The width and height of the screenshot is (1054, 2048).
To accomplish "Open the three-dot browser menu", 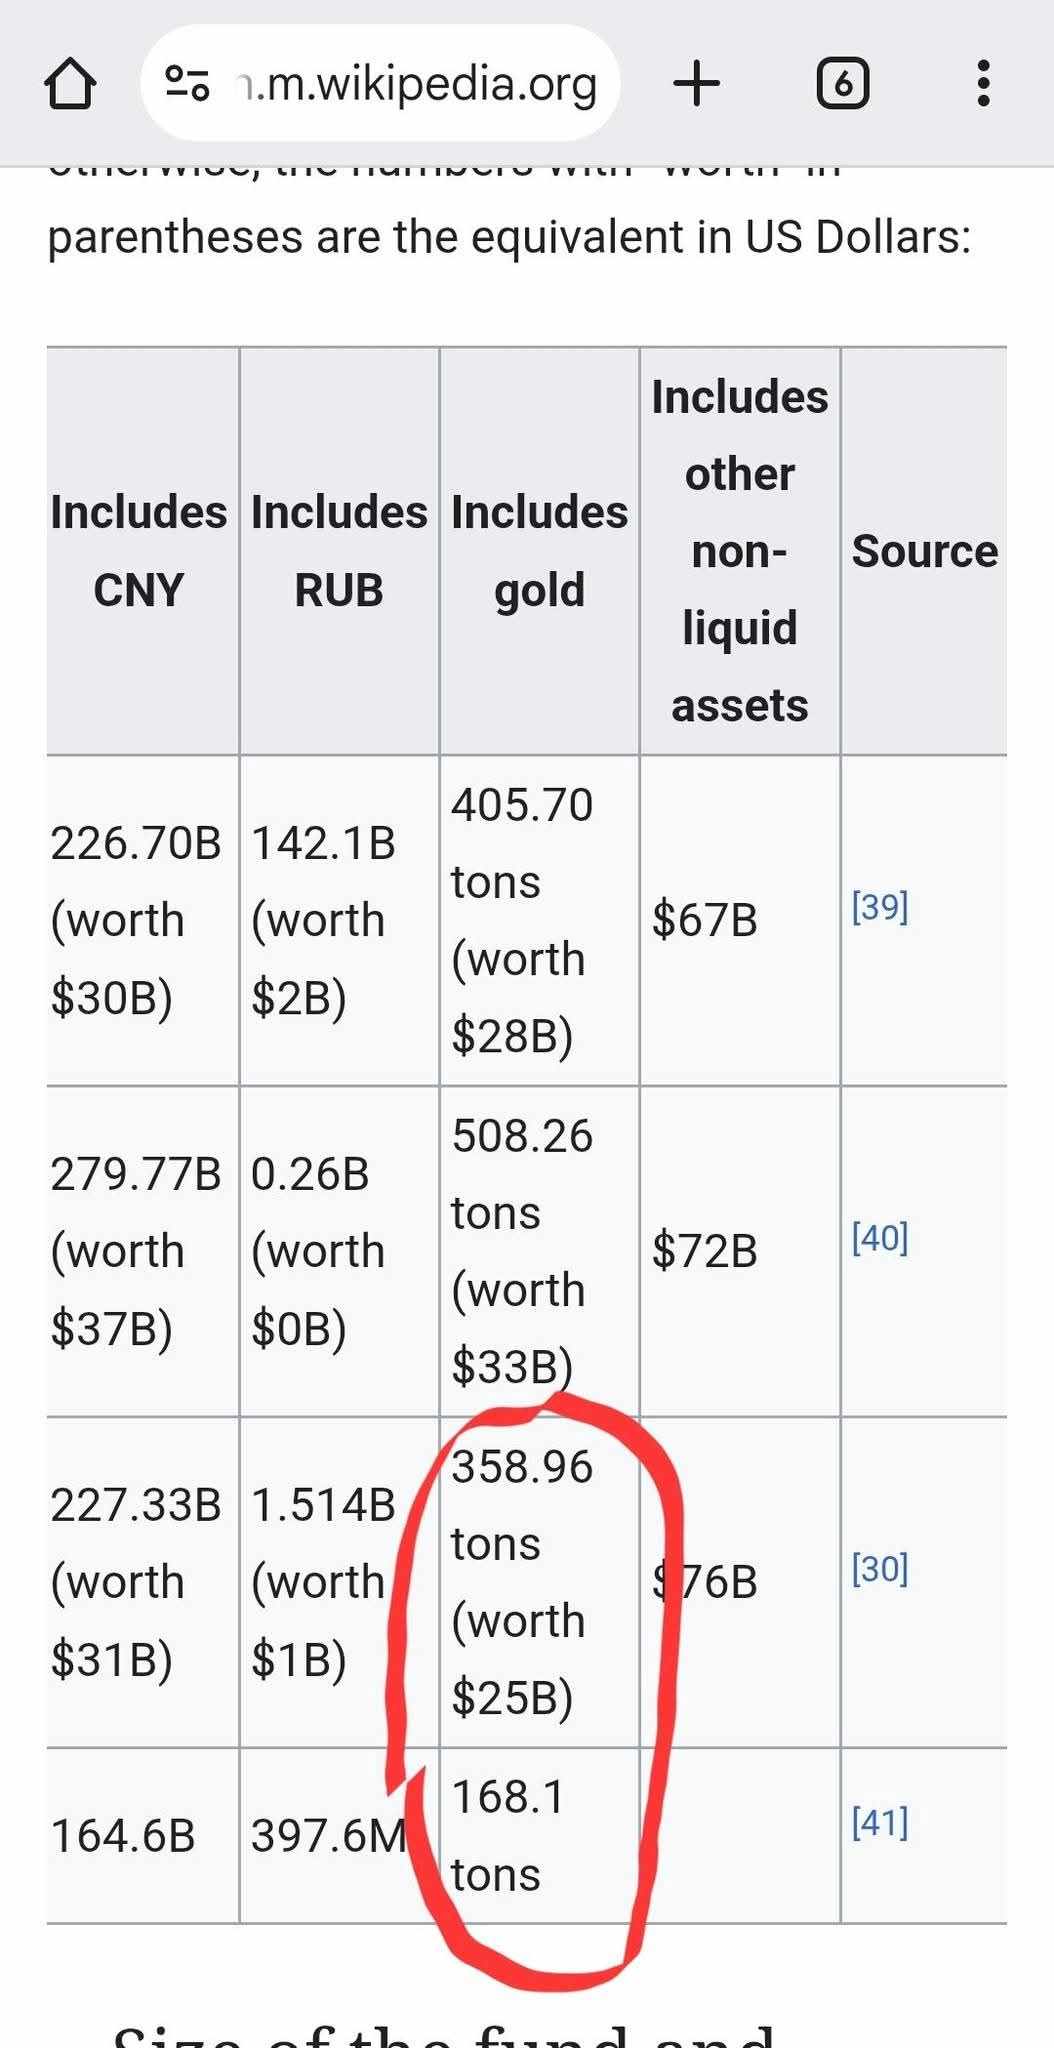I will (983, 83).
